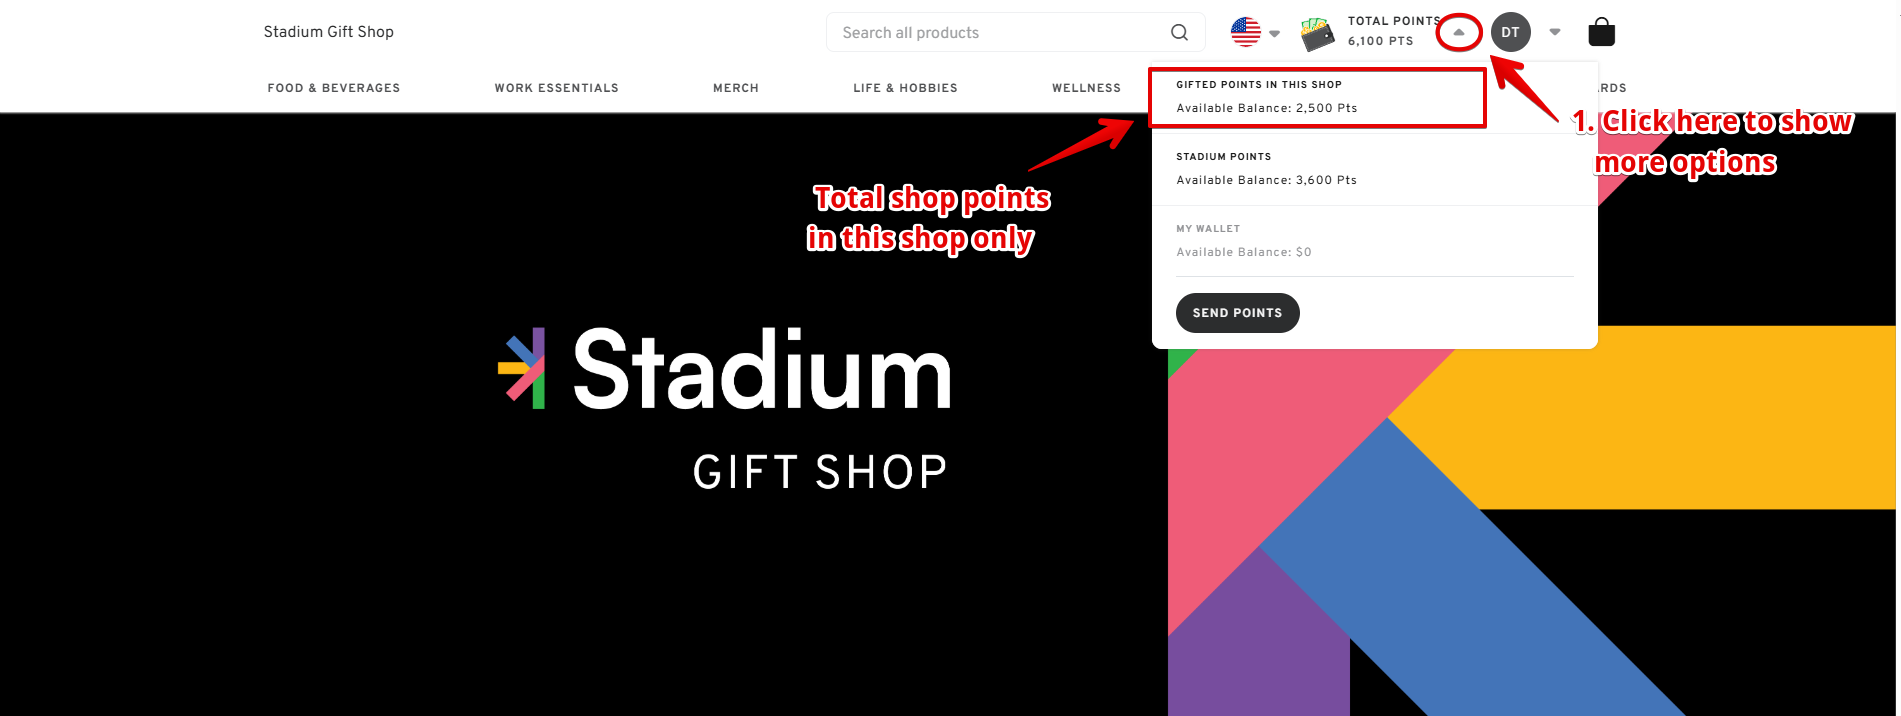Click the wallet points icon
Screen dimensions: 1901x716
(x=1318, y=34)
